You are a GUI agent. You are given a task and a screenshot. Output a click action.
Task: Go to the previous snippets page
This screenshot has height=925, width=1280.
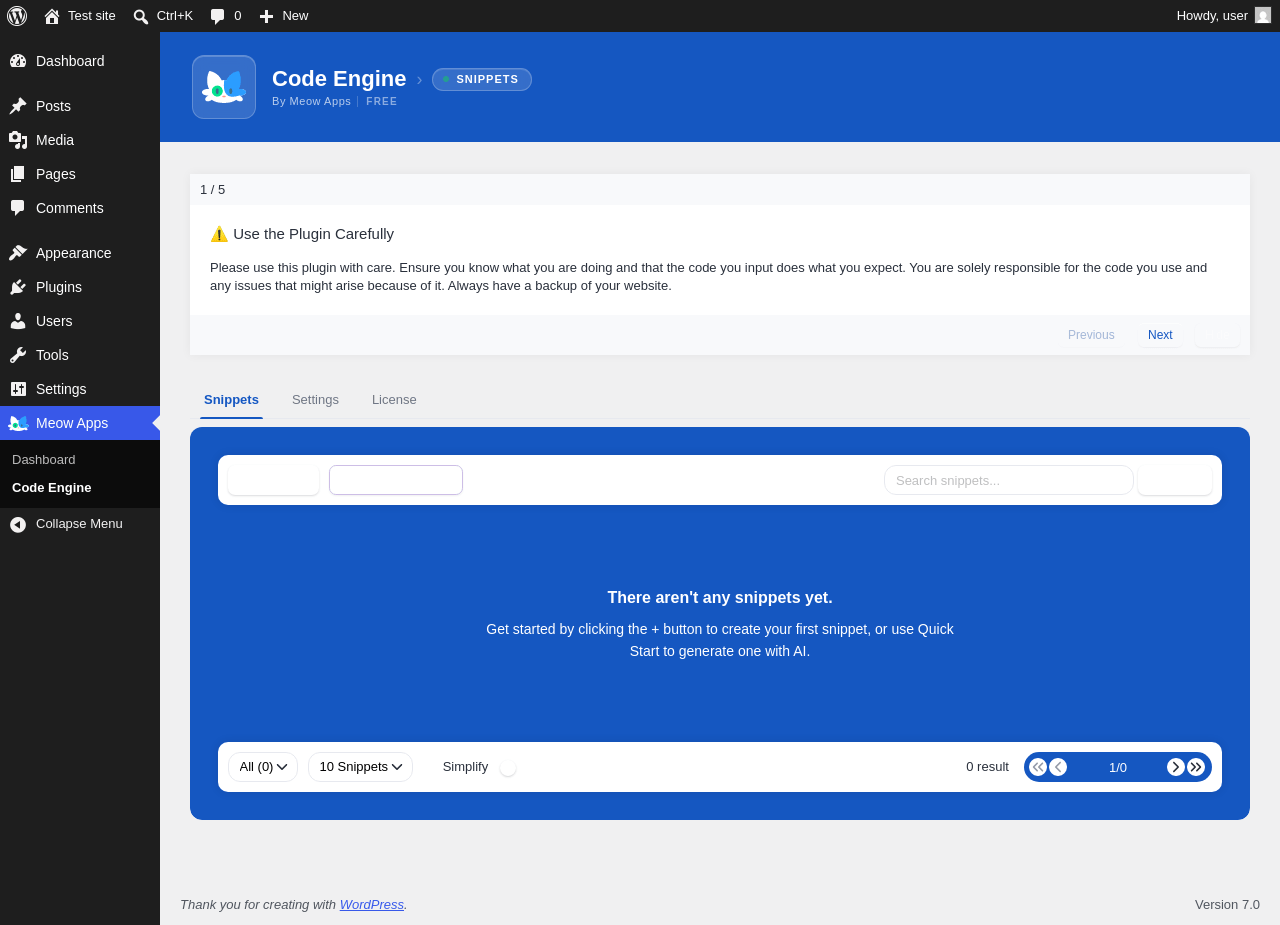coord(1058,767)
